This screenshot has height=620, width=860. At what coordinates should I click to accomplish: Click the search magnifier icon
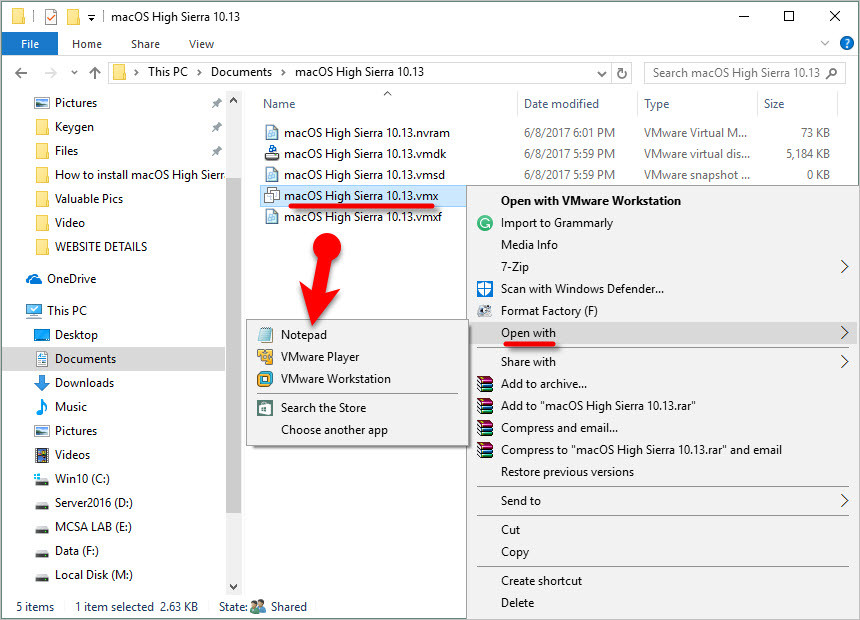(831, 73)
